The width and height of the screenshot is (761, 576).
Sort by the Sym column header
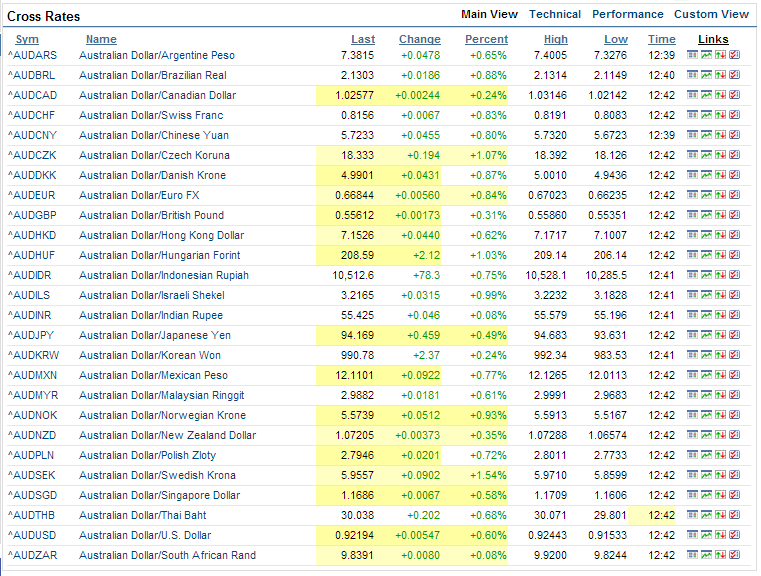27,39
